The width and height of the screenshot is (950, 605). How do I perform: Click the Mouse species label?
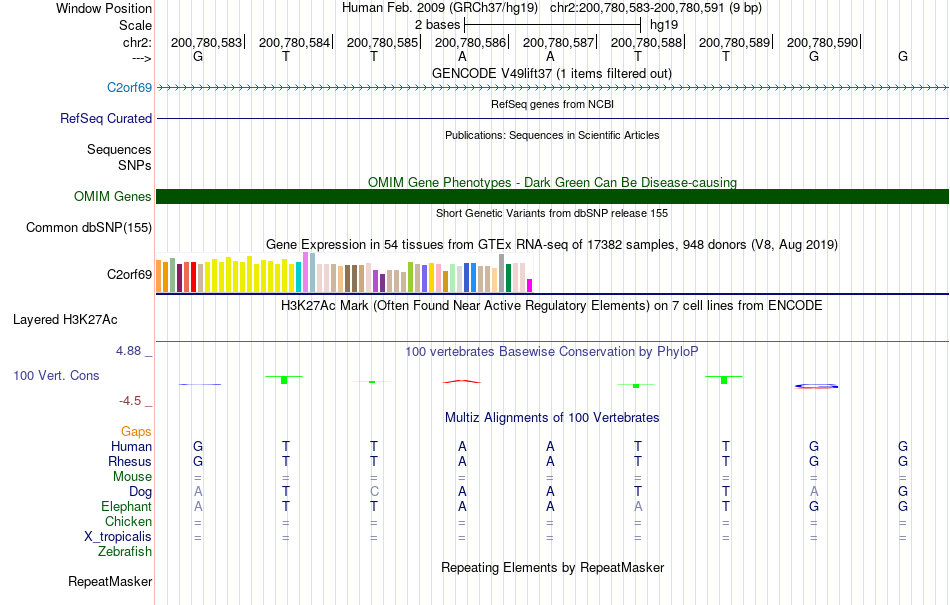point(132,477)
